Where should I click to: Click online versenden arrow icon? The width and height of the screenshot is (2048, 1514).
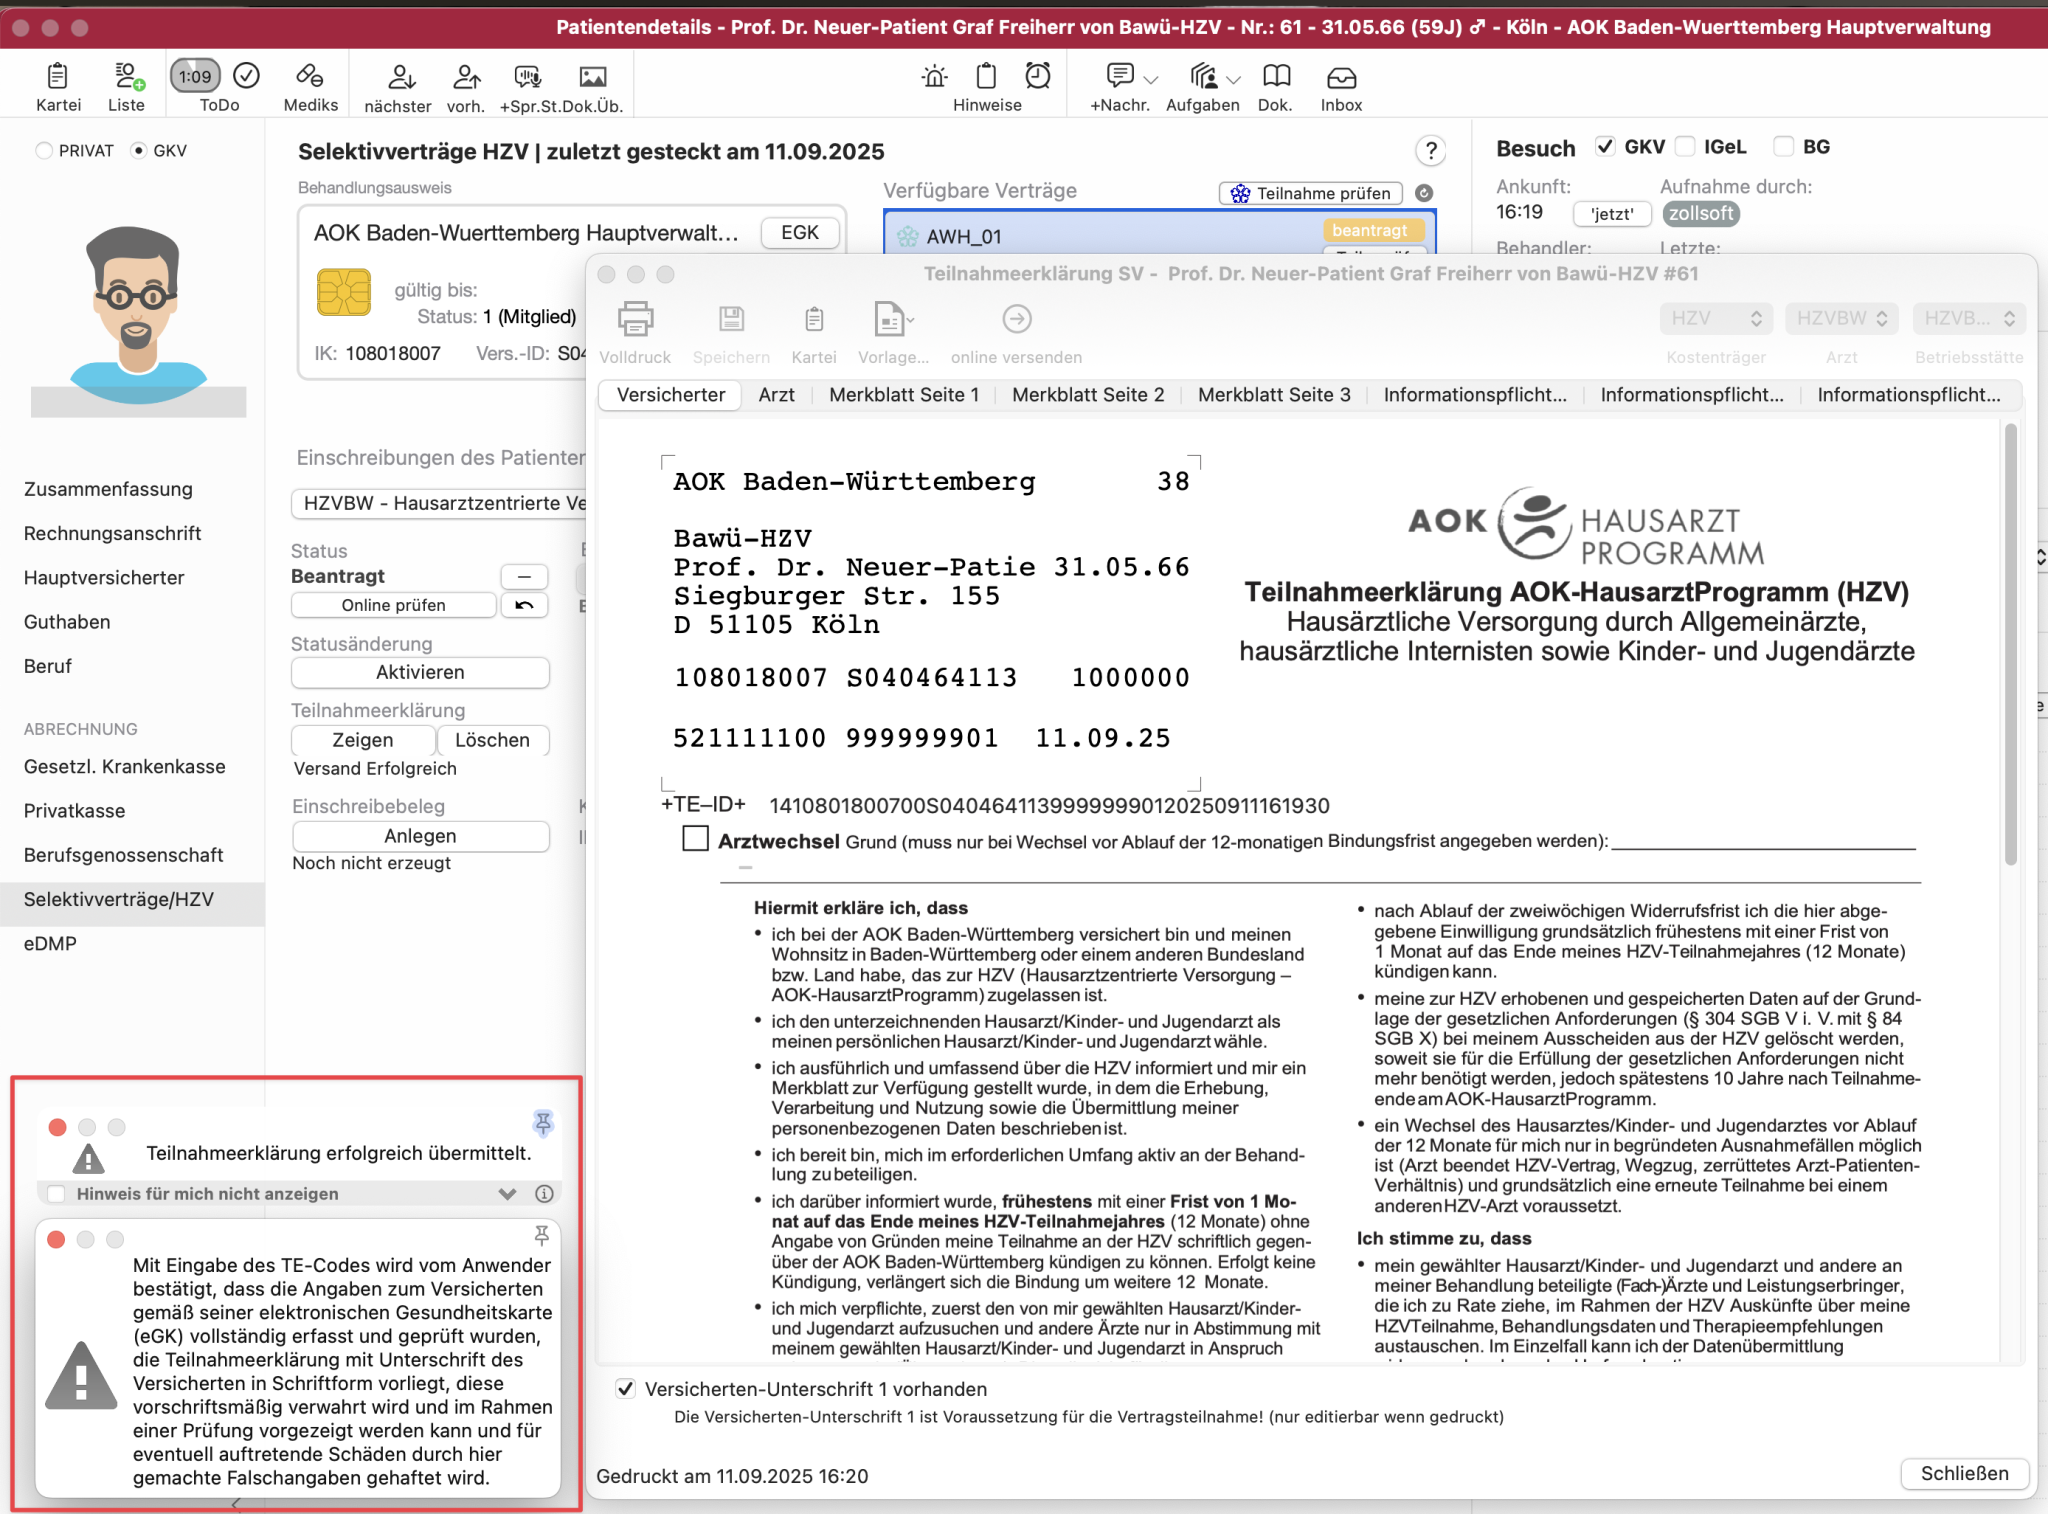1016,320
